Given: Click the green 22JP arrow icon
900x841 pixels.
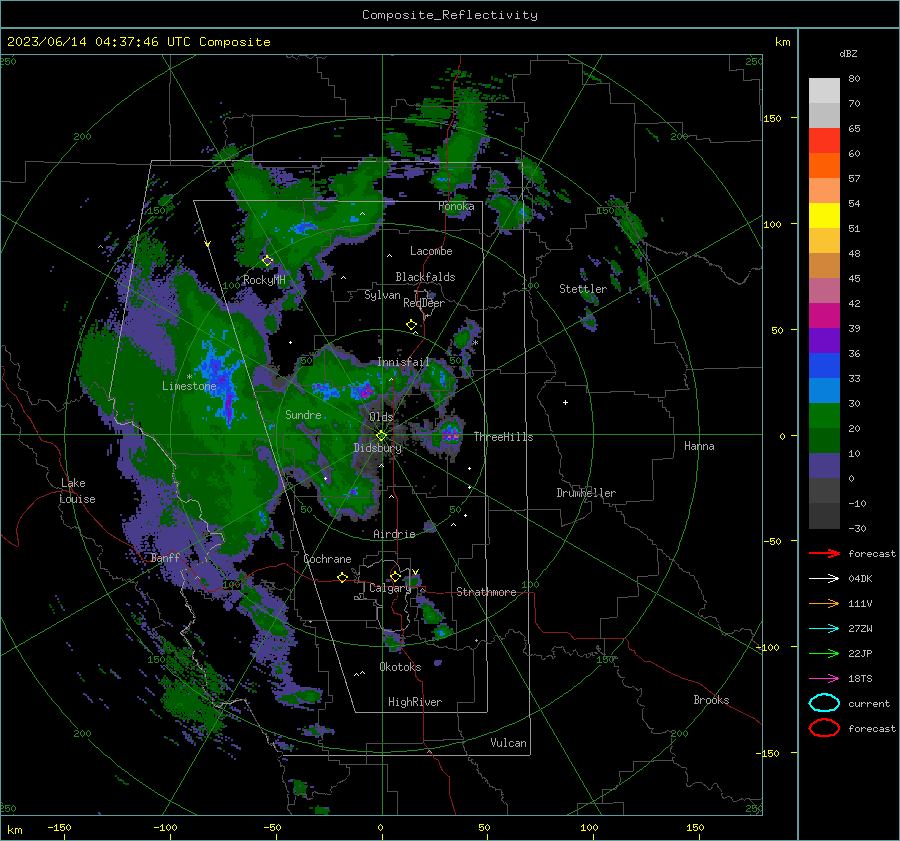Looking at the screenshot, I should (824, 653).
